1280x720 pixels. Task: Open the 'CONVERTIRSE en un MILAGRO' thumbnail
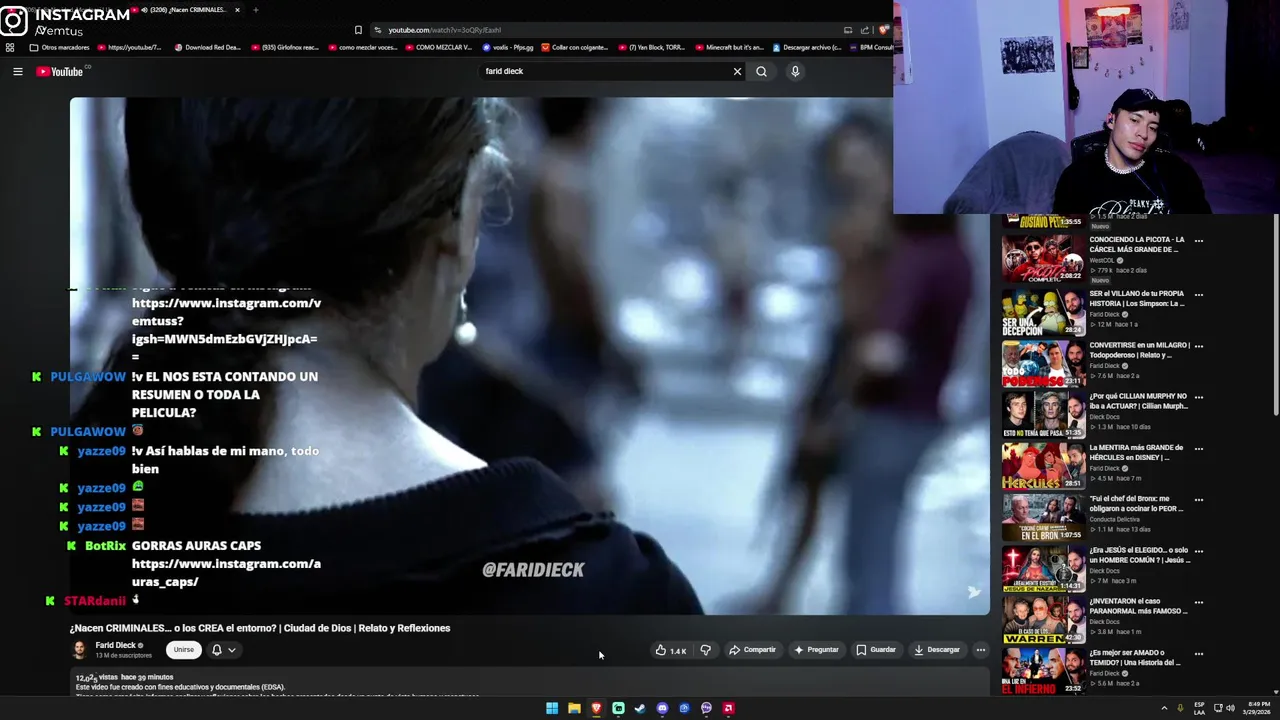(1042, 364)
